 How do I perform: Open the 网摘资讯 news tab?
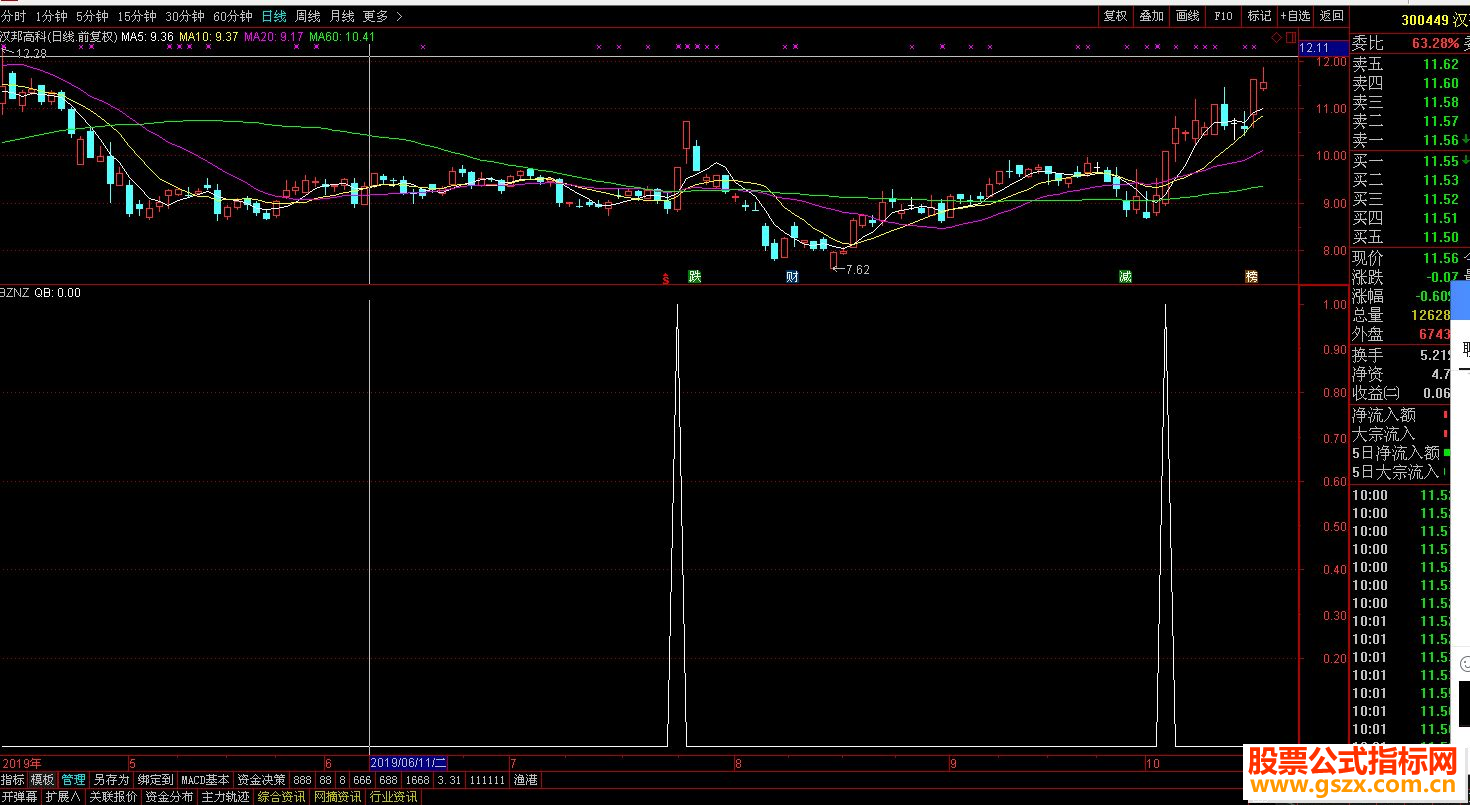337,797
